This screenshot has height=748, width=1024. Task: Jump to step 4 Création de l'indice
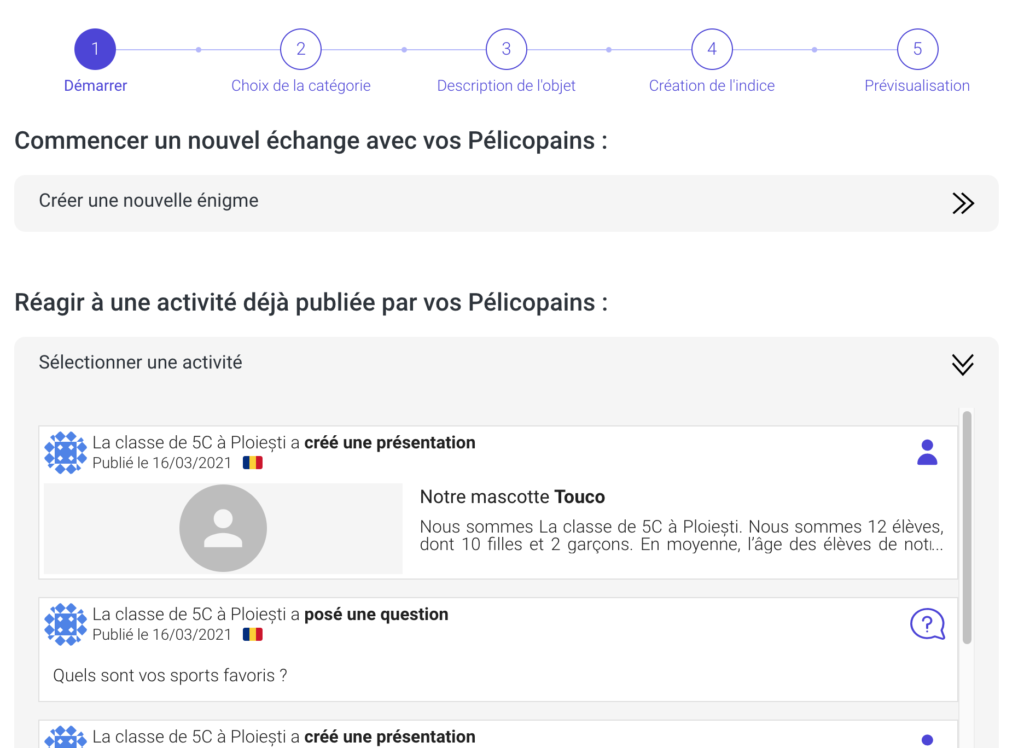pyautogui.click(x=711, y=49)
